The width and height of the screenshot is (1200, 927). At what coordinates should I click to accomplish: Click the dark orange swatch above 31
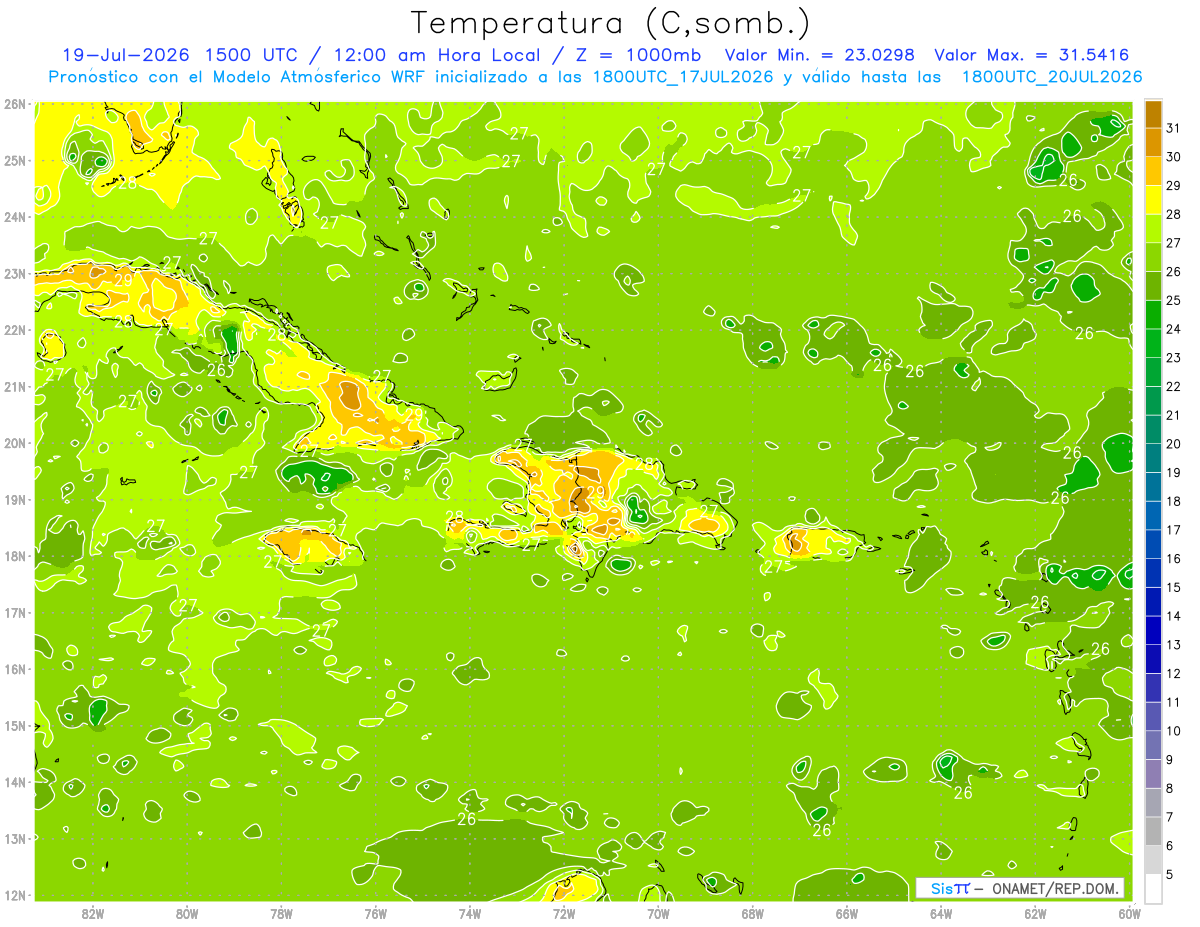[1153, 113]
